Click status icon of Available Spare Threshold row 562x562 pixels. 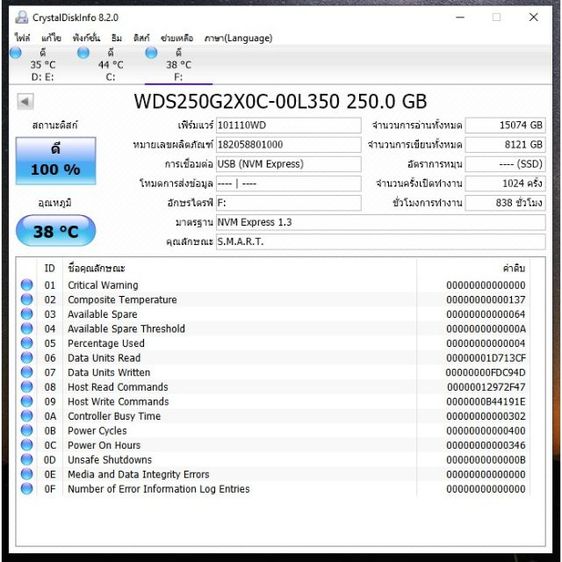[27, 328]
